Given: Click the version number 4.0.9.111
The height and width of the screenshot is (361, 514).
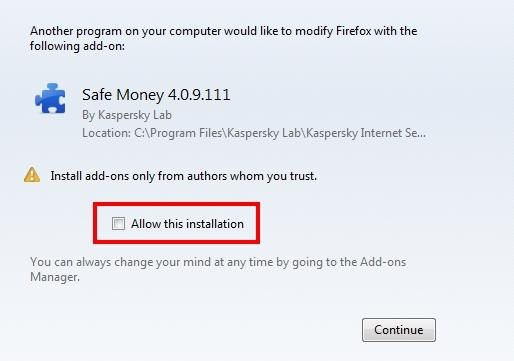Looking at the screenshot, I should click(x=199, y=95).
